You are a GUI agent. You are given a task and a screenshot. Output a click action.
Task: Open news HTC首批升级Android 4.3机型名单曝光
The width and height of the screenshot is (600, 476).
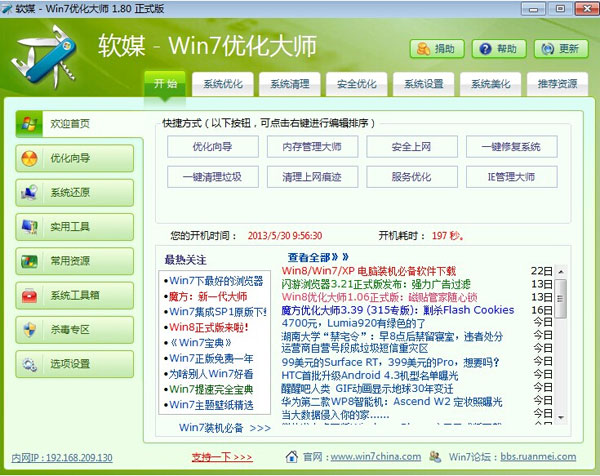(370, 375)
